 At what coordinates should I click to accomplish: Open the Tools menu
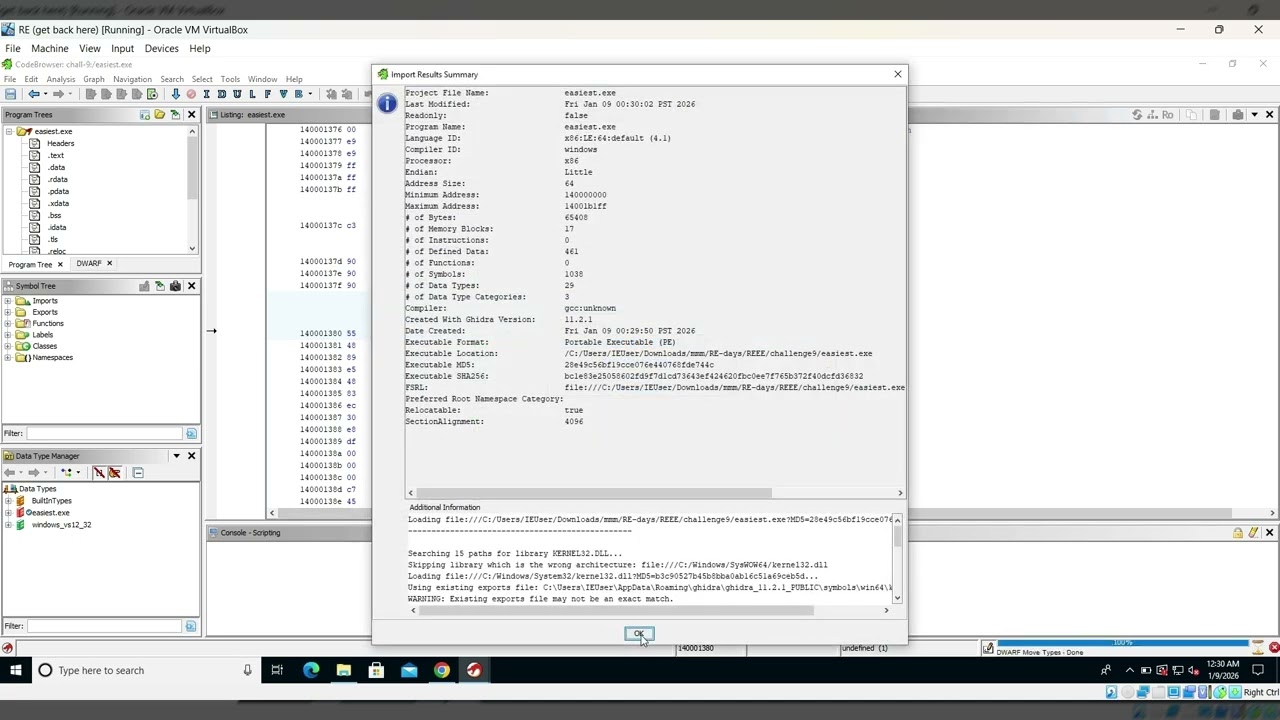pos(230,79)
